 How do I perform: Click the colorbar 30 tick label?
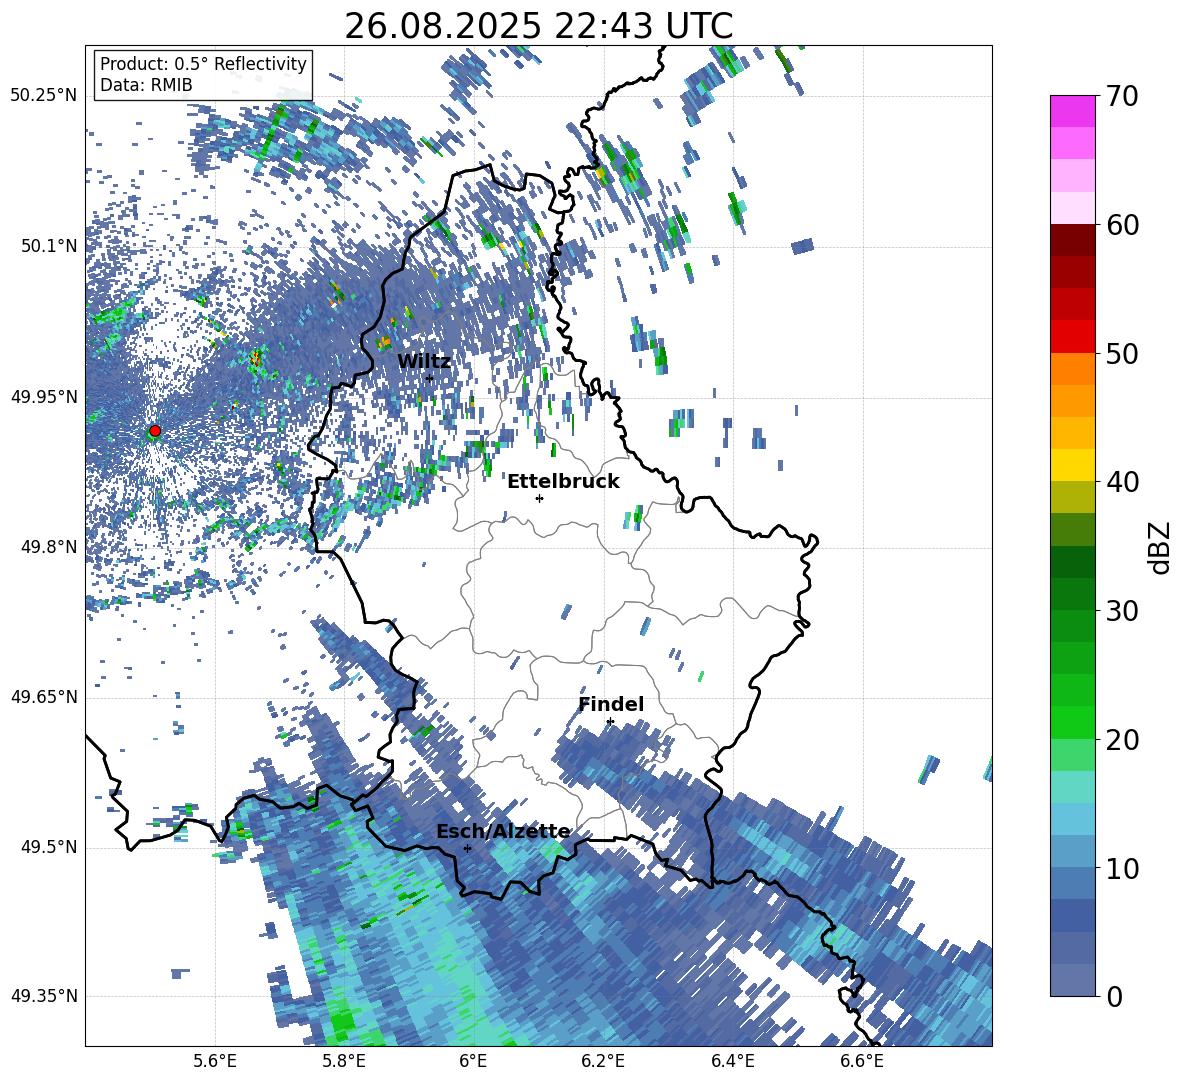(x=1122, y=611)
